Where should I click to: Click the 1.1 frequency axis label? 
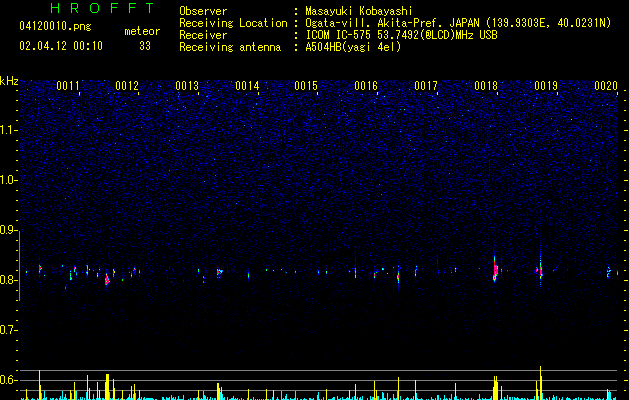pyautogui.click(x=8, y=130)
